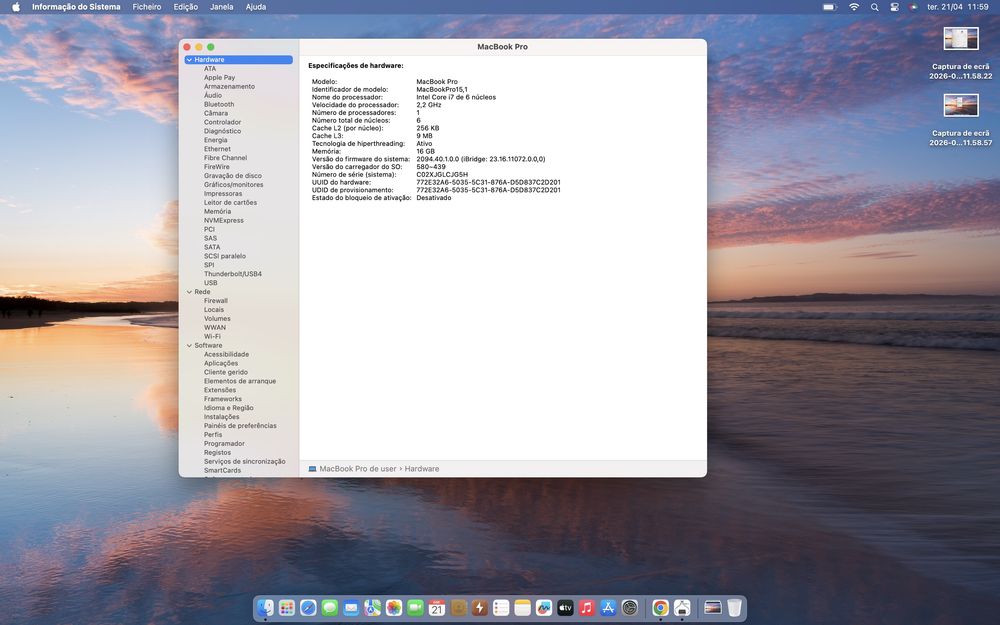Open Freeform app in the Dock
The image size is (1000, 625).
[544, 608]
